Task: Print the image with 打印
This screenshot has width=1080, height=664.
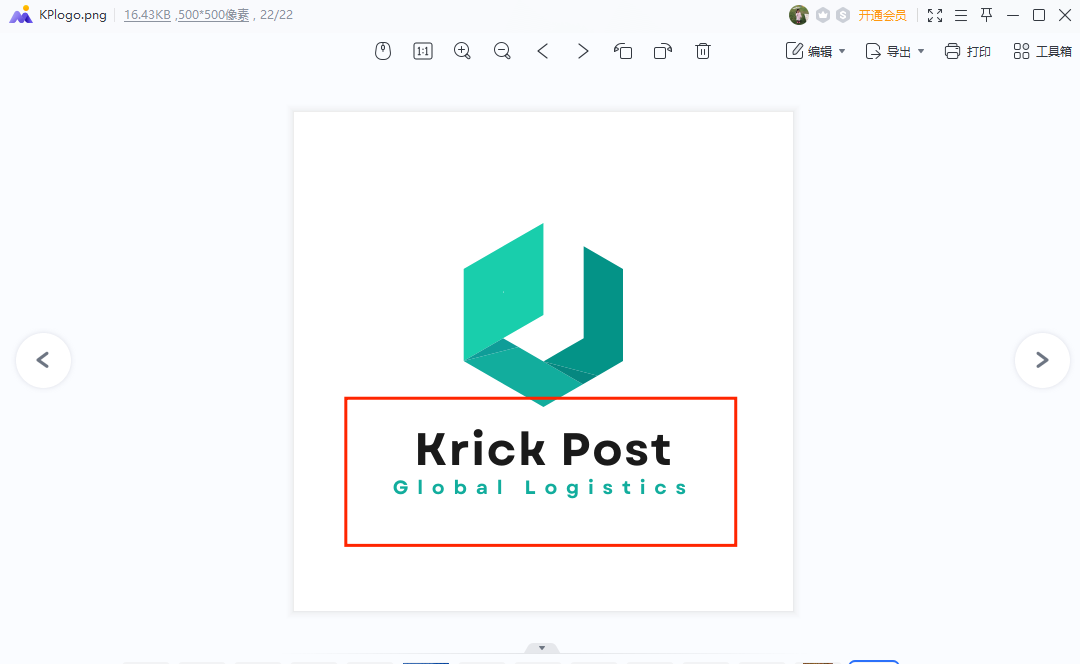Action: [968, 51]
